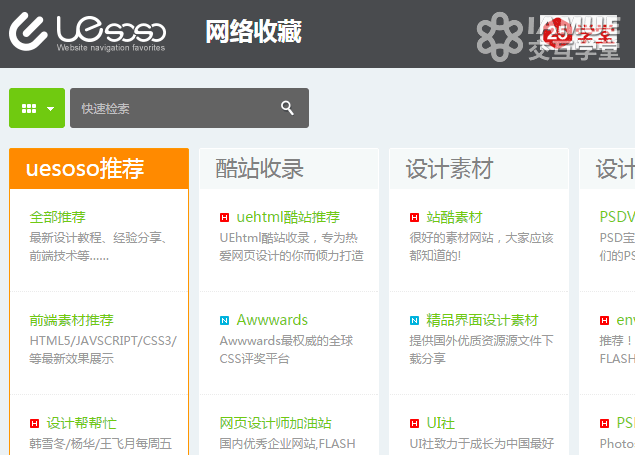Click description 韩雪冬/杨华/王飞月每周五
The image size is (635, 455).
tap(100, 444)
